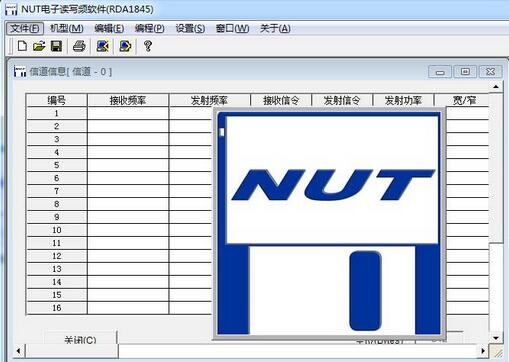
Task: Click receive frequency cell for channel 8
Action: coord(128,204)
